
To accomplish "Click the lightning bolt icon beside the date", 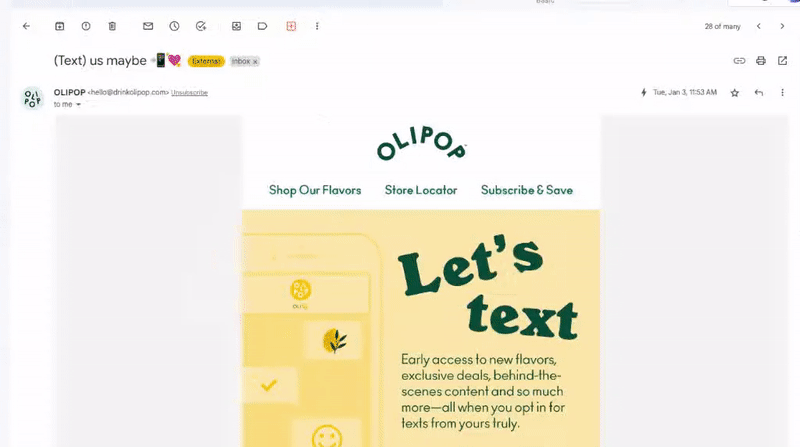I will [x=644, y=92].
